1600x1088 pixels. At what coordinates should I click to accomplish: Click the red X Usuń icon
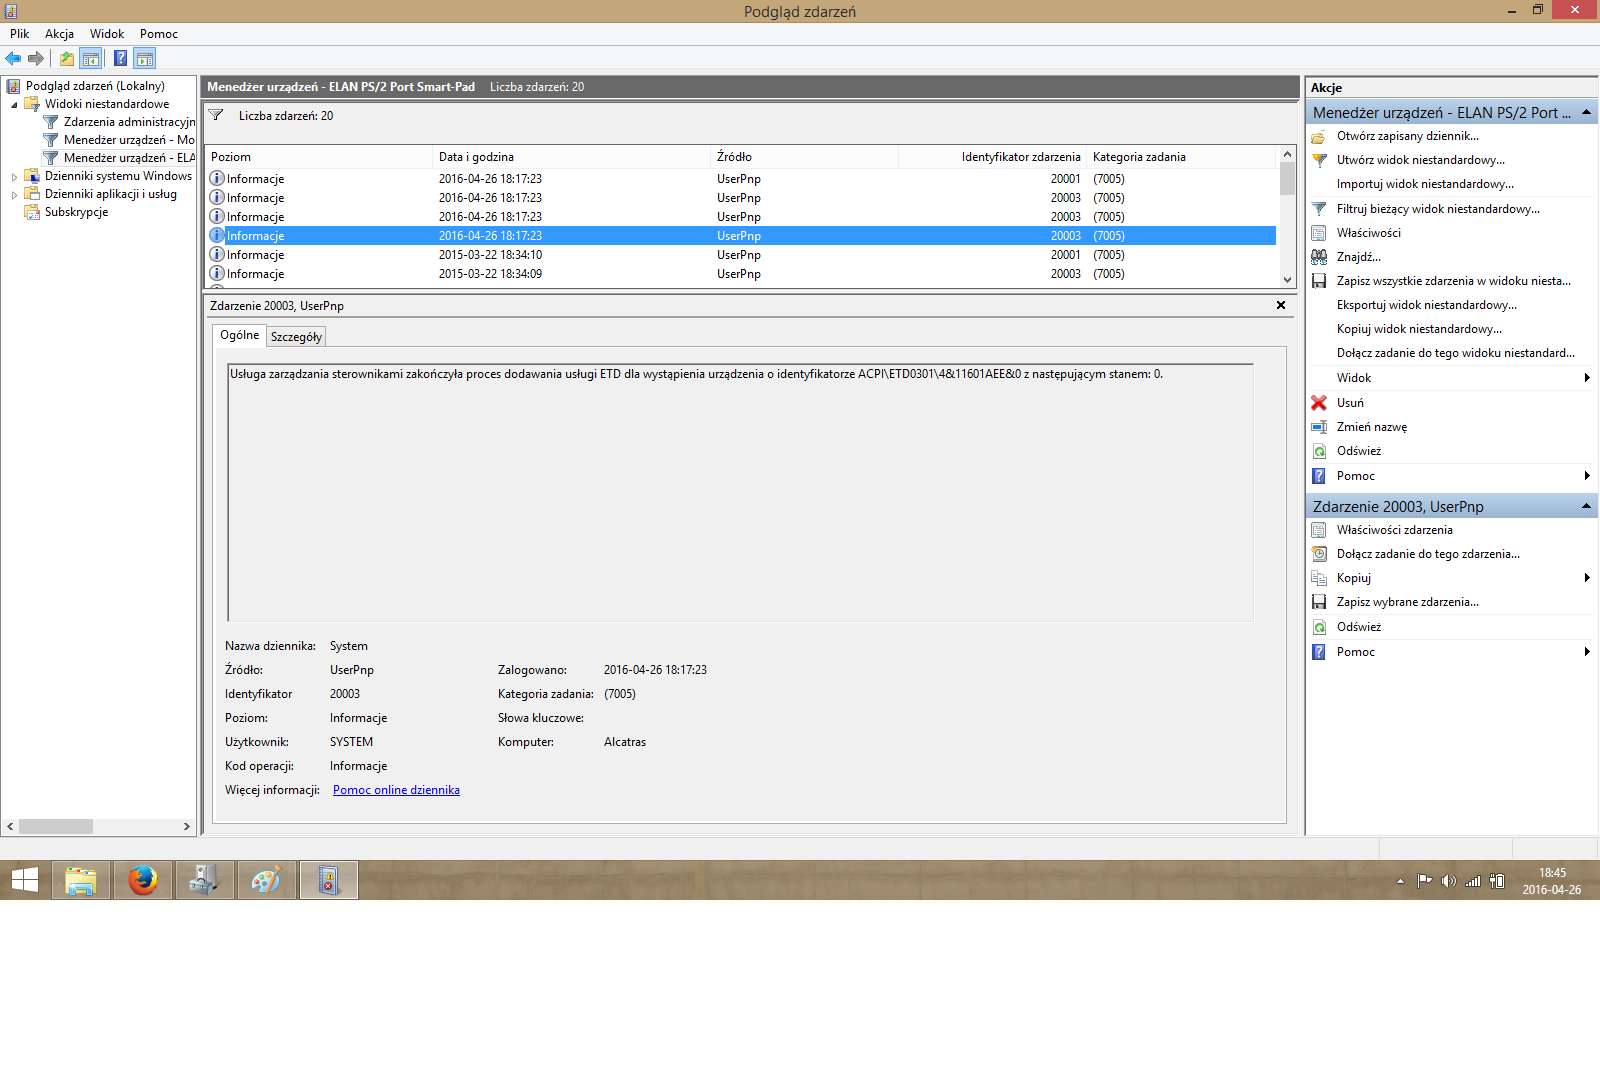tap(1319, 403)
